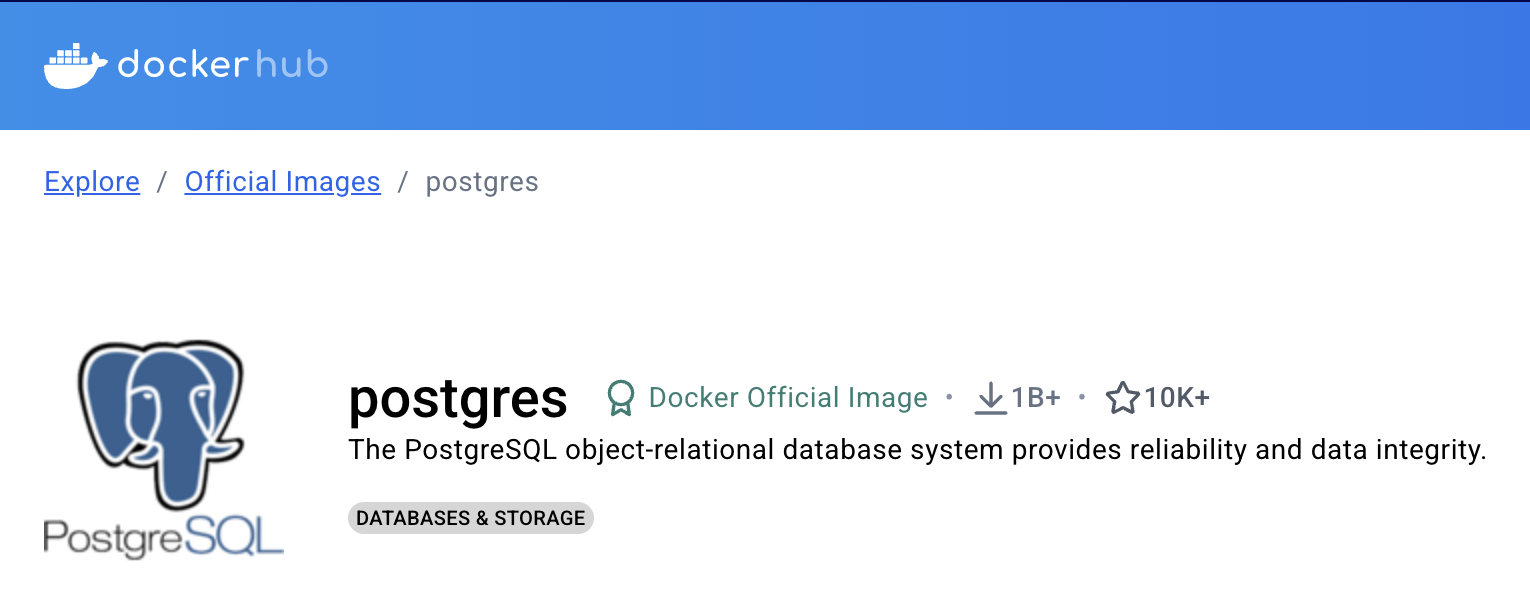
Task: Click the 1B+ pulls count
Action: 1036,398
